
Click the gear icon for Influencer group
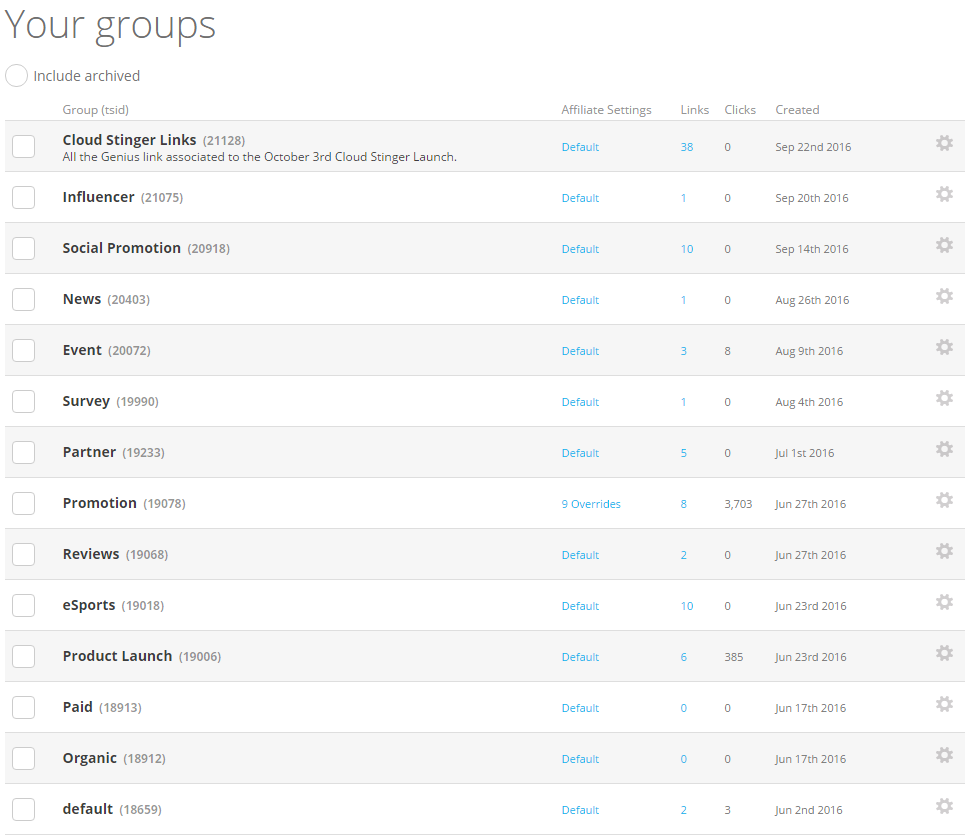(x=943, y=194)
